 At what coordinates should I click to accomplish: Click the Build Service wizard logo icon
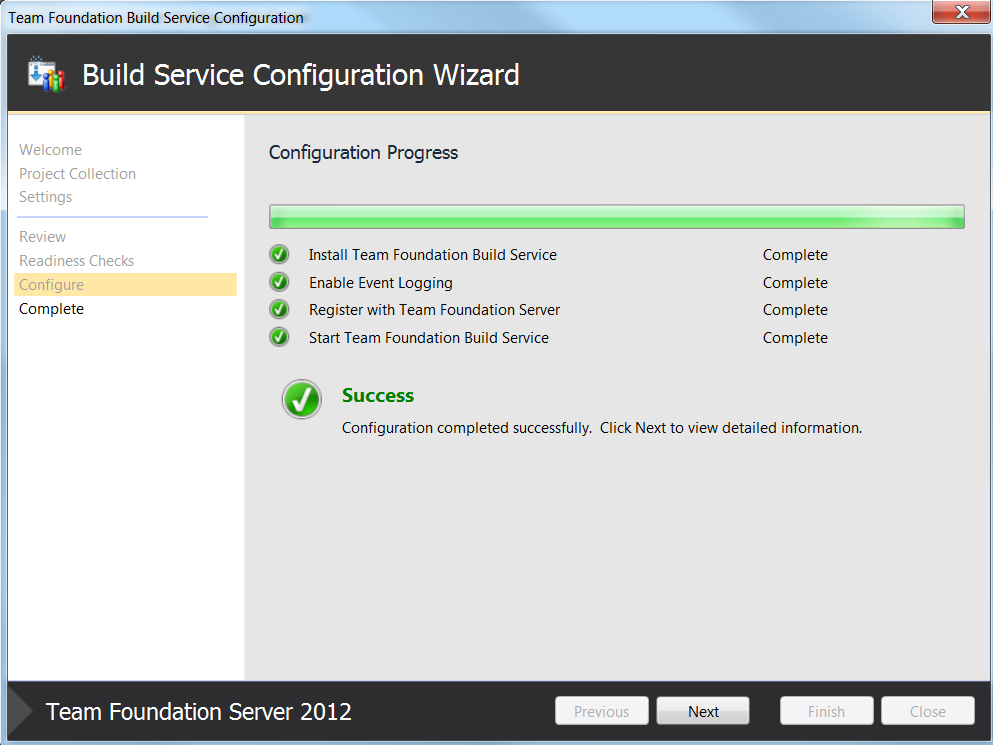tap(46, 74)
